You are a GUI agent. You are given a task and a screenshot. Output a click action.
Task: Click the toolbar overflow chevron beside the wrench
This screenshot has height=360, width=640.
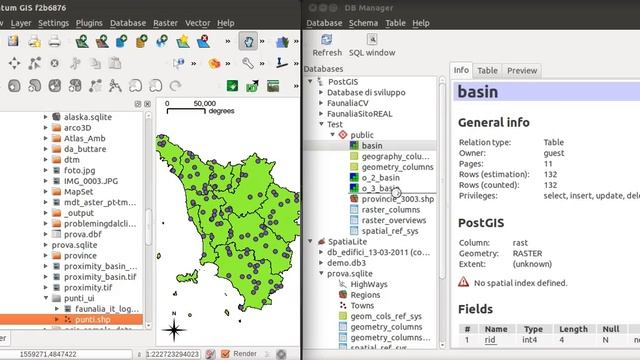click(x=262, y=63)
